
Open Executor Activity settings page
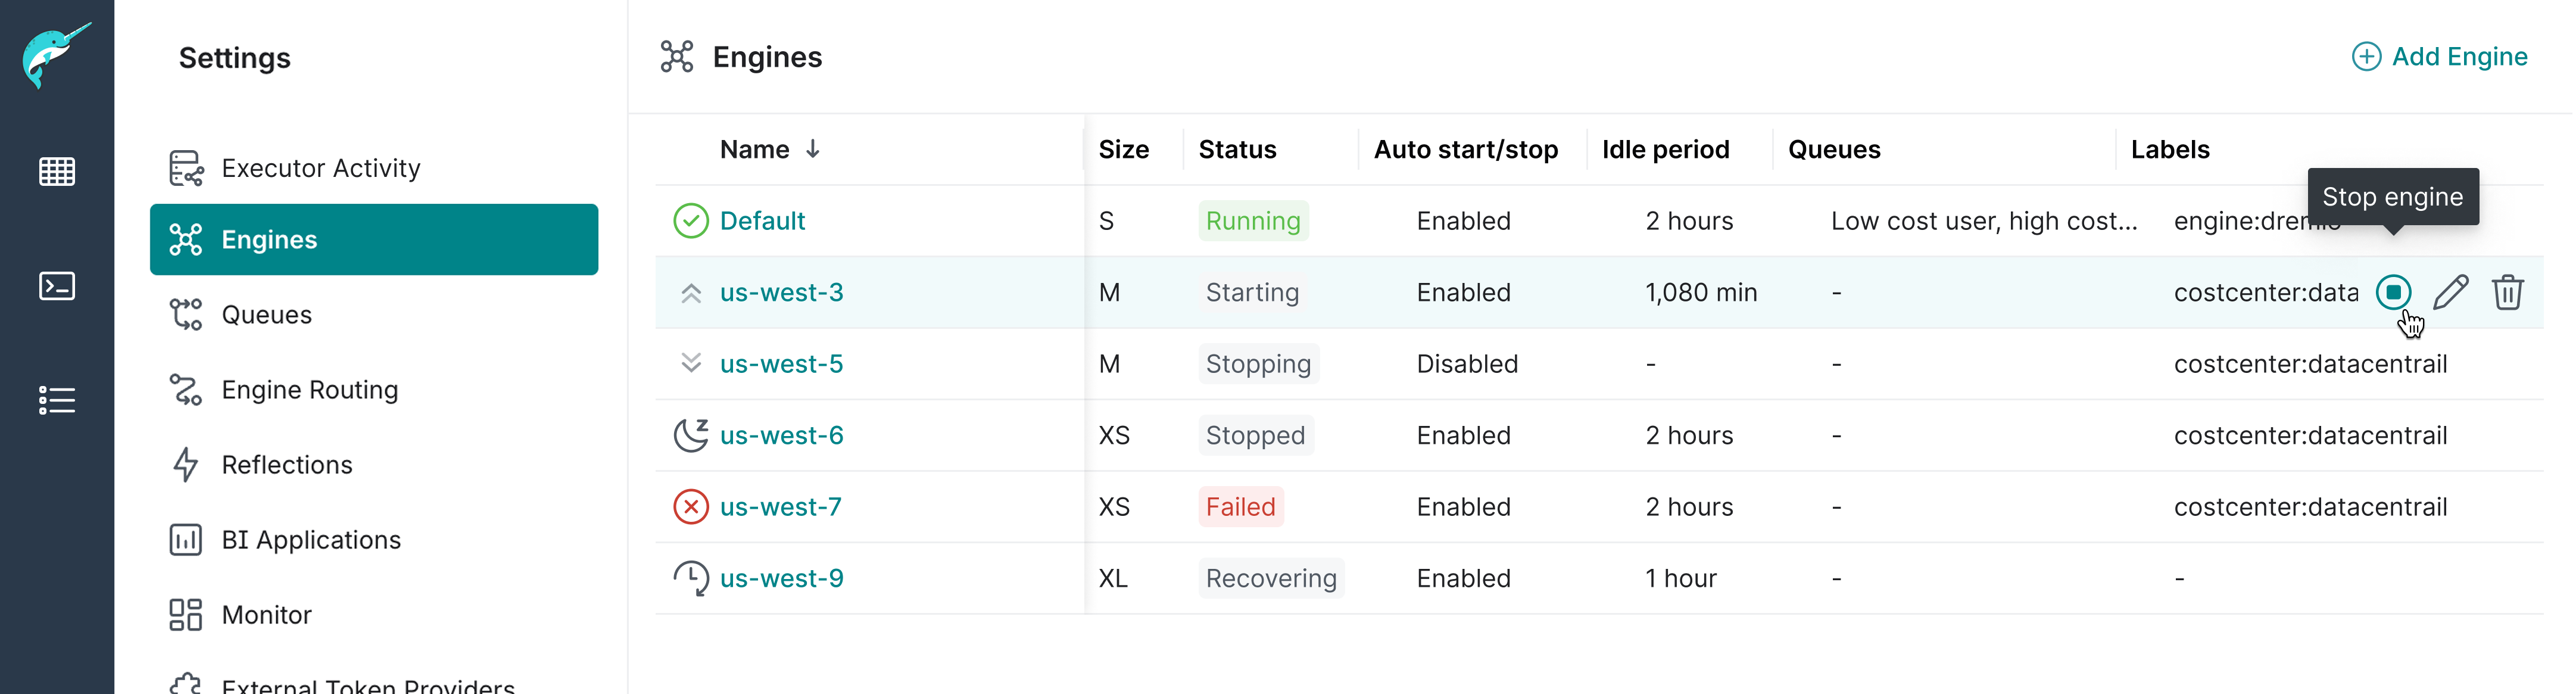320,168
